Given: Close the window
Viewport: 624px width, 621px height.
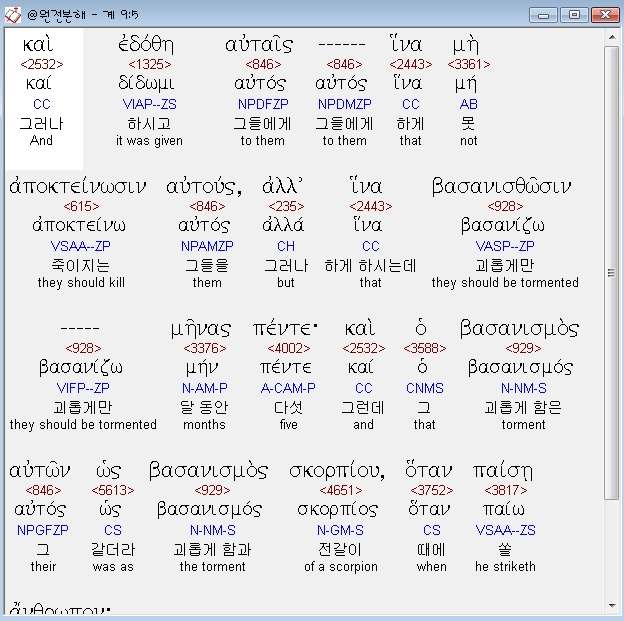Looking at the screenshot, I should pos(605,15).
